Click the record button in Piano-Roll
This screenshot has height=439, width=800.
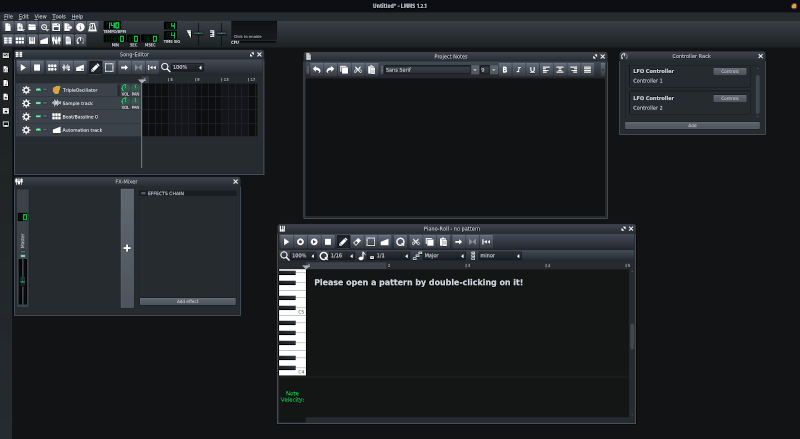click(x=300, y=241)
